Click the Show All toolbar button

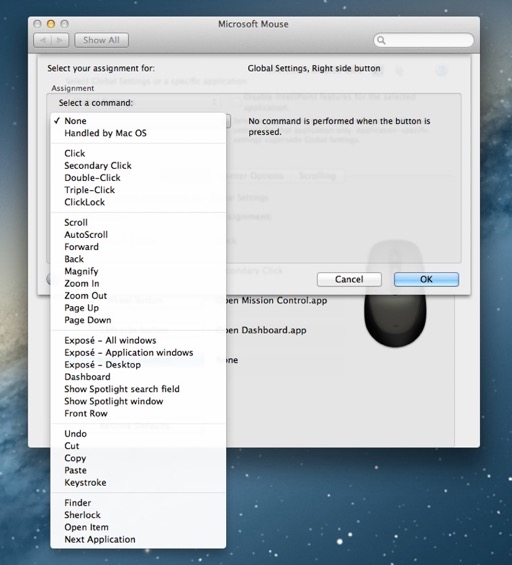click(x=101, y=40)
